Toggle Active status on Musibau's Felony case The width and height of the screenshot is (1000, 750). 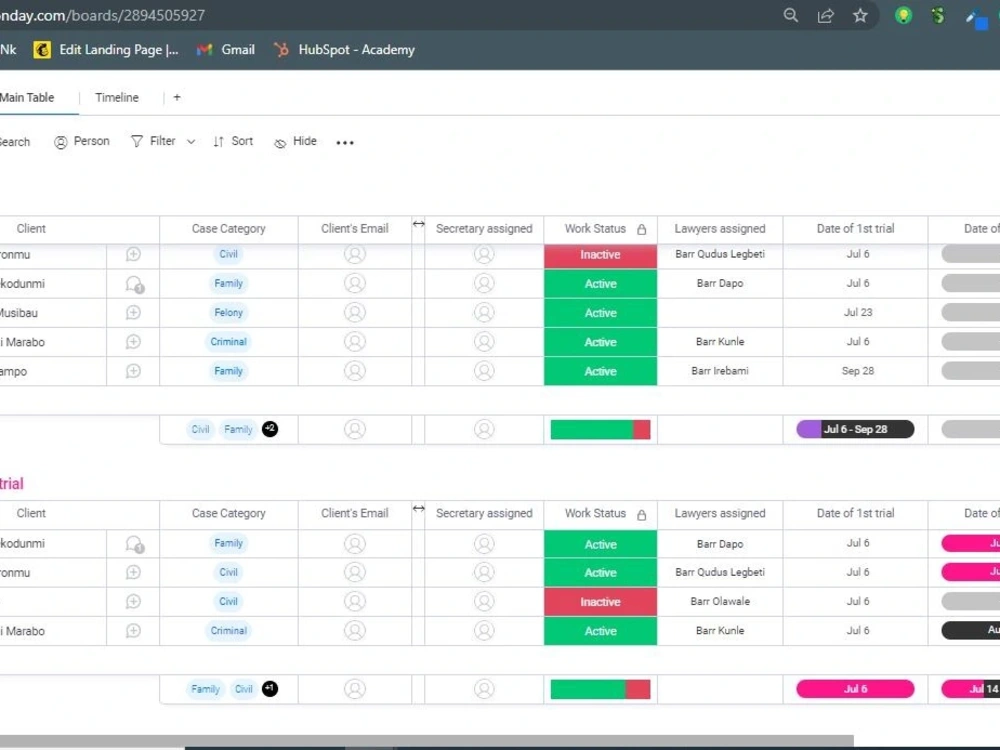(600, 312)
